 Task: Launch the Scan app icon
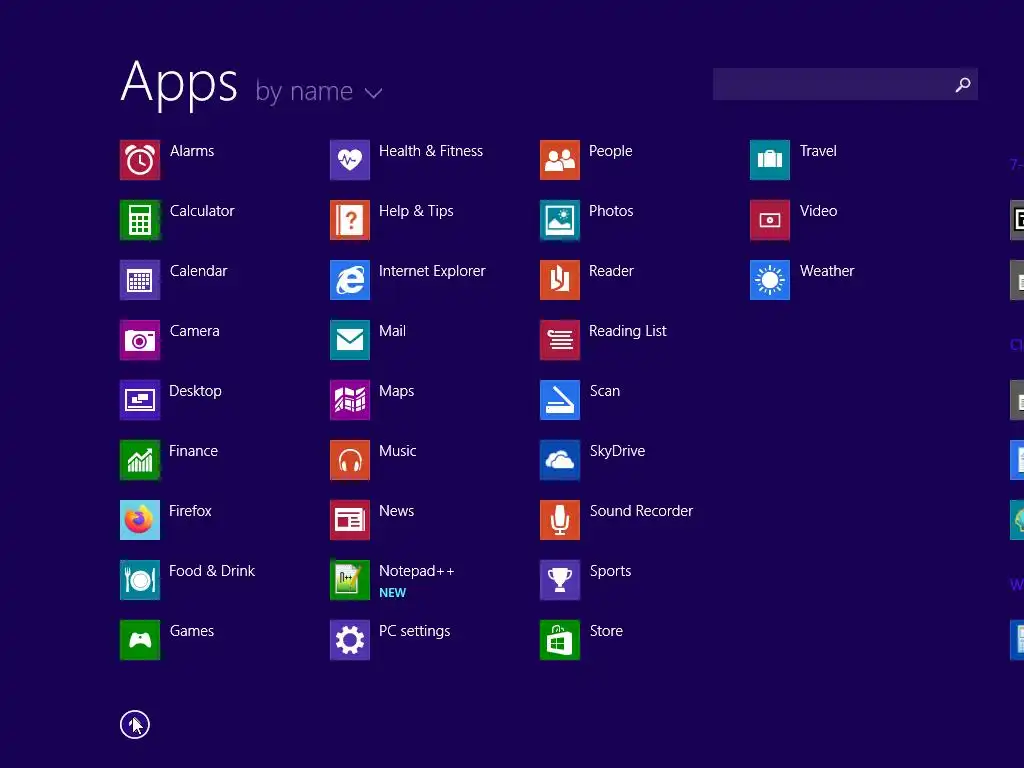pos(560,400)
